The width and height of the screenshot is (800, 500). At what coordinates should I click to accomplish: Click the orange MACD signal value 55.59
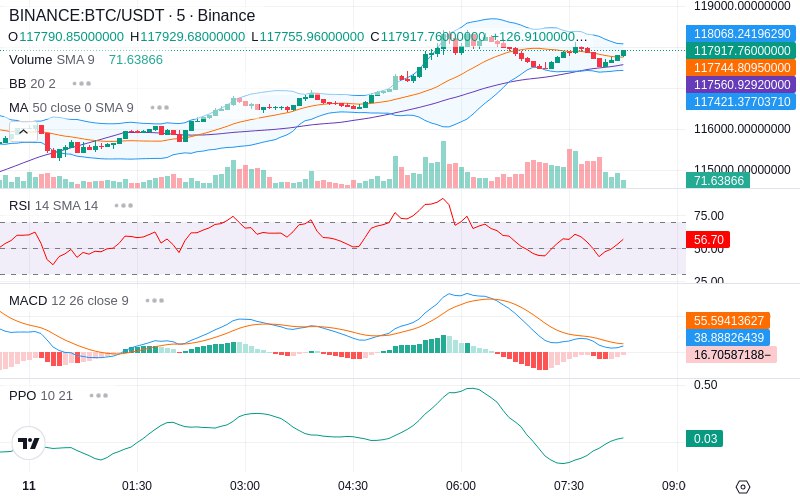pyautogui.click(x=728, y=320)
